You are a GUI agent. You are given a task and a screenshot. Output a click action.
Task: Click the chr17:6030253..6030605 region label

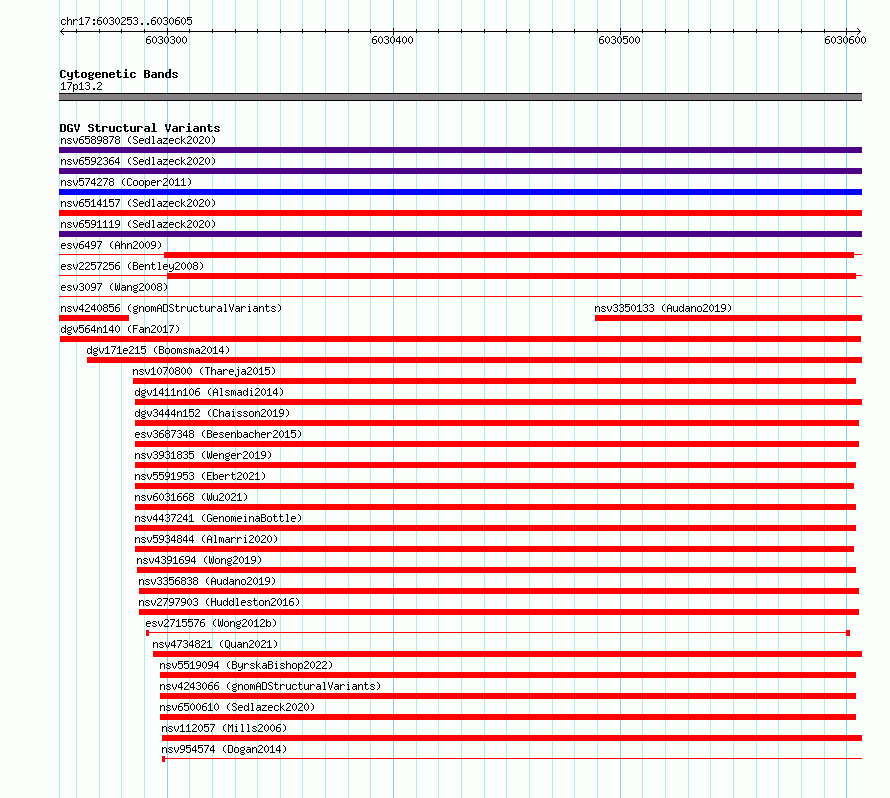coord(127,21)
